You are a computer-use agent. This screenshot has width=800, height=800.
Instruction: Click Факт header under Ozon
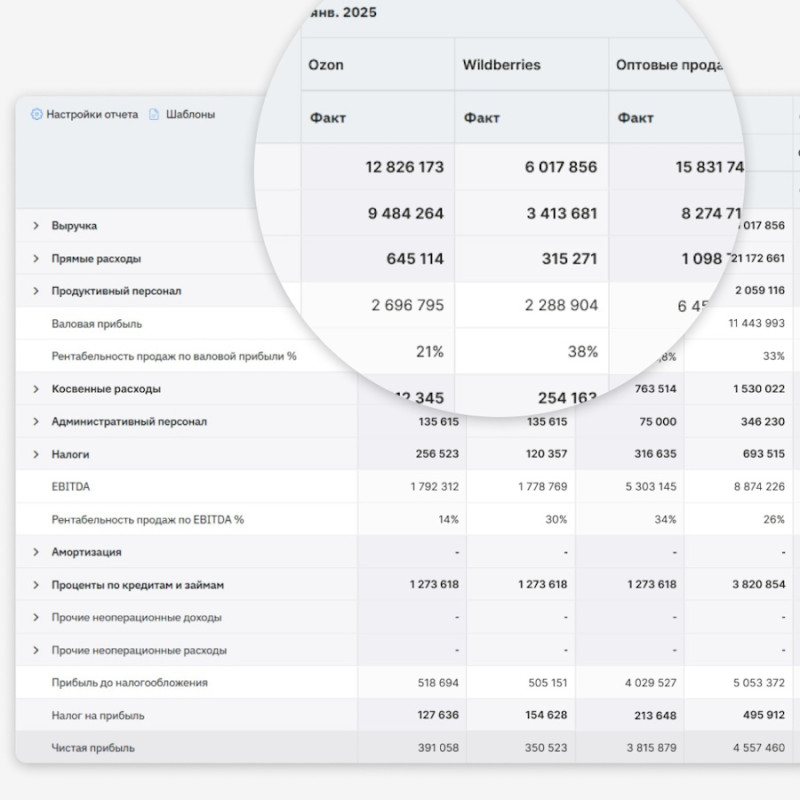pos(328,118)
